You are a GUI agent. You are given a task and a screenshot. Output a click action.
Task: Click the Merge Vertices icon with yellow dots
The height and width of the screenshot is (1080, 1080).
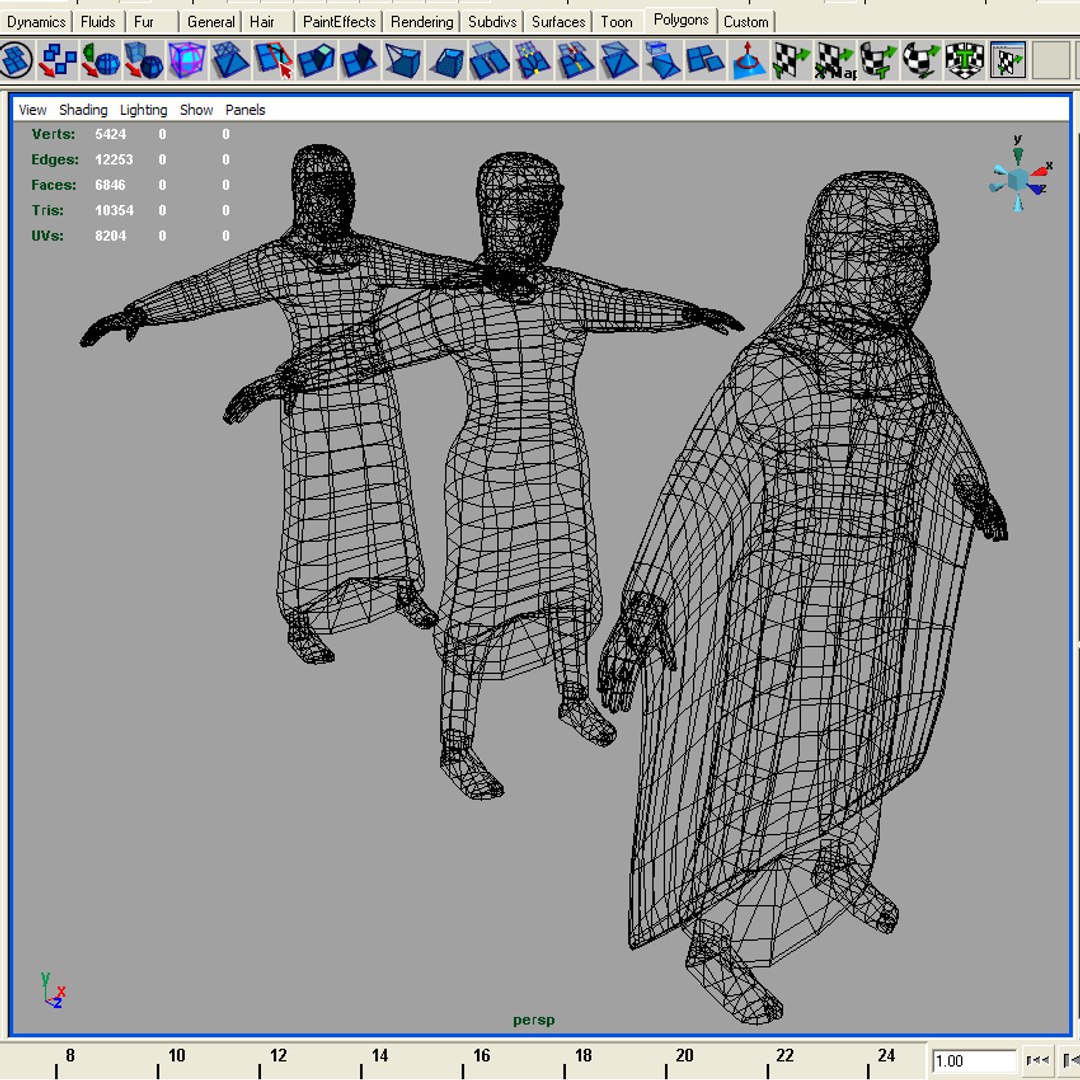pos(532,60)
